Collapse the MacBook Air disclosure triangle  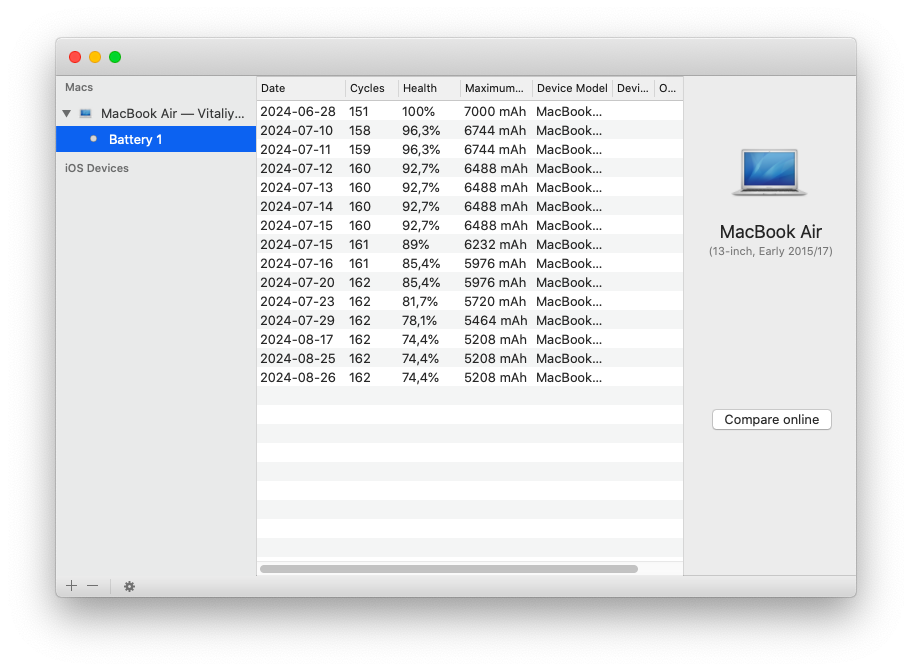(67, 113)
